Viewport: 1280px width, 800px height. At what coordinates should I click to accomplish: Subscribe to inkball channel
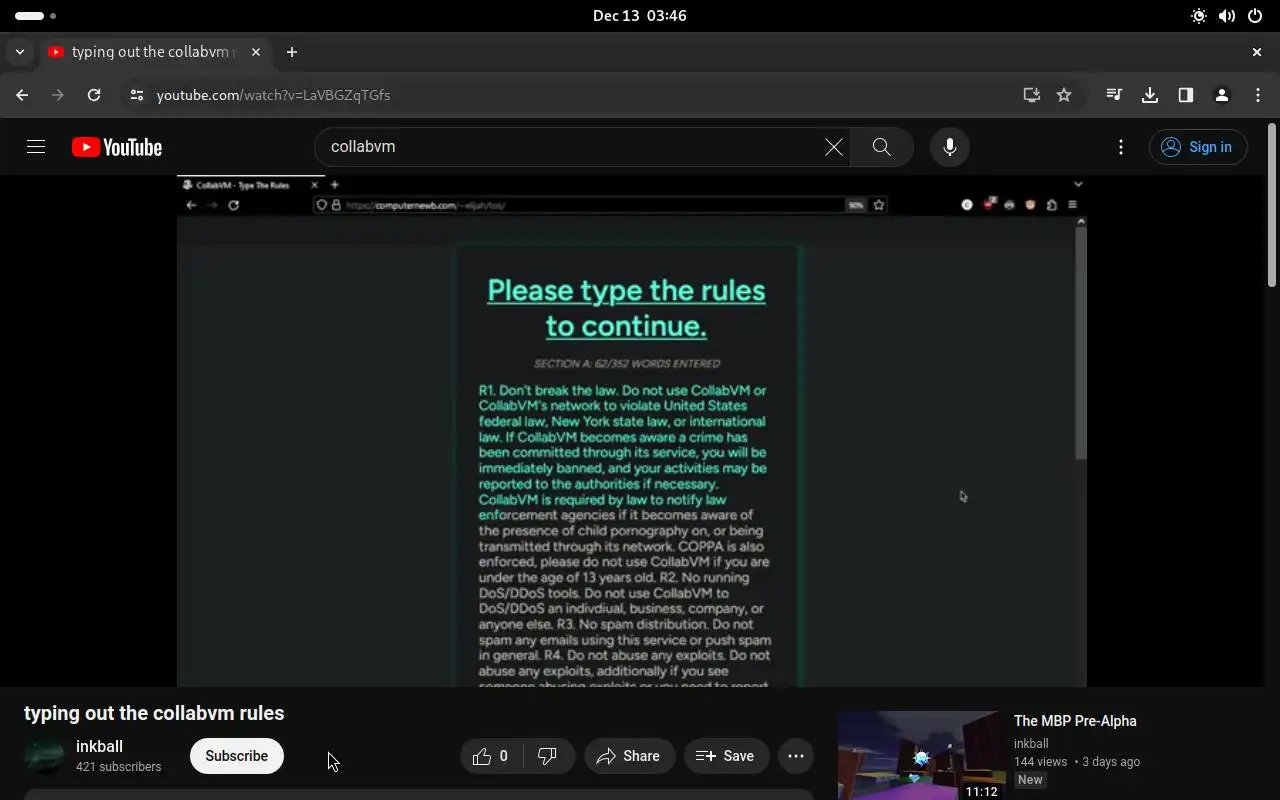point(237,756)
